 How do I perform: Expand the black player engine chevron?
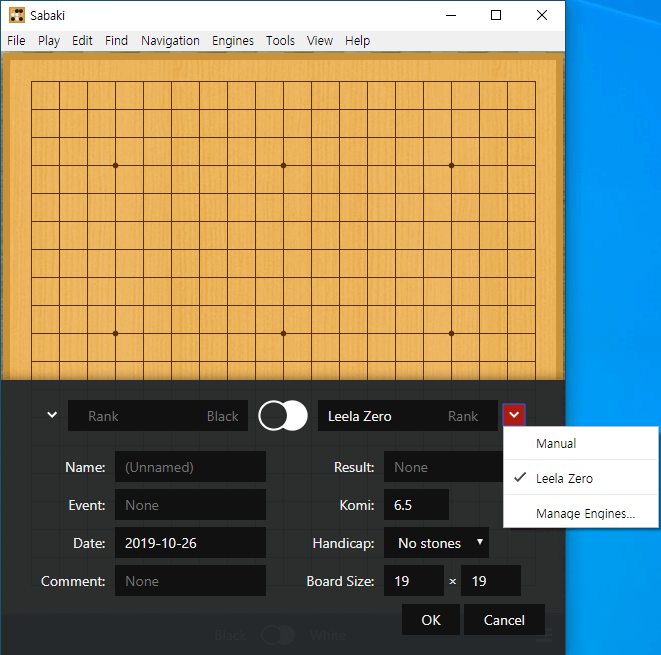point(52,415)
